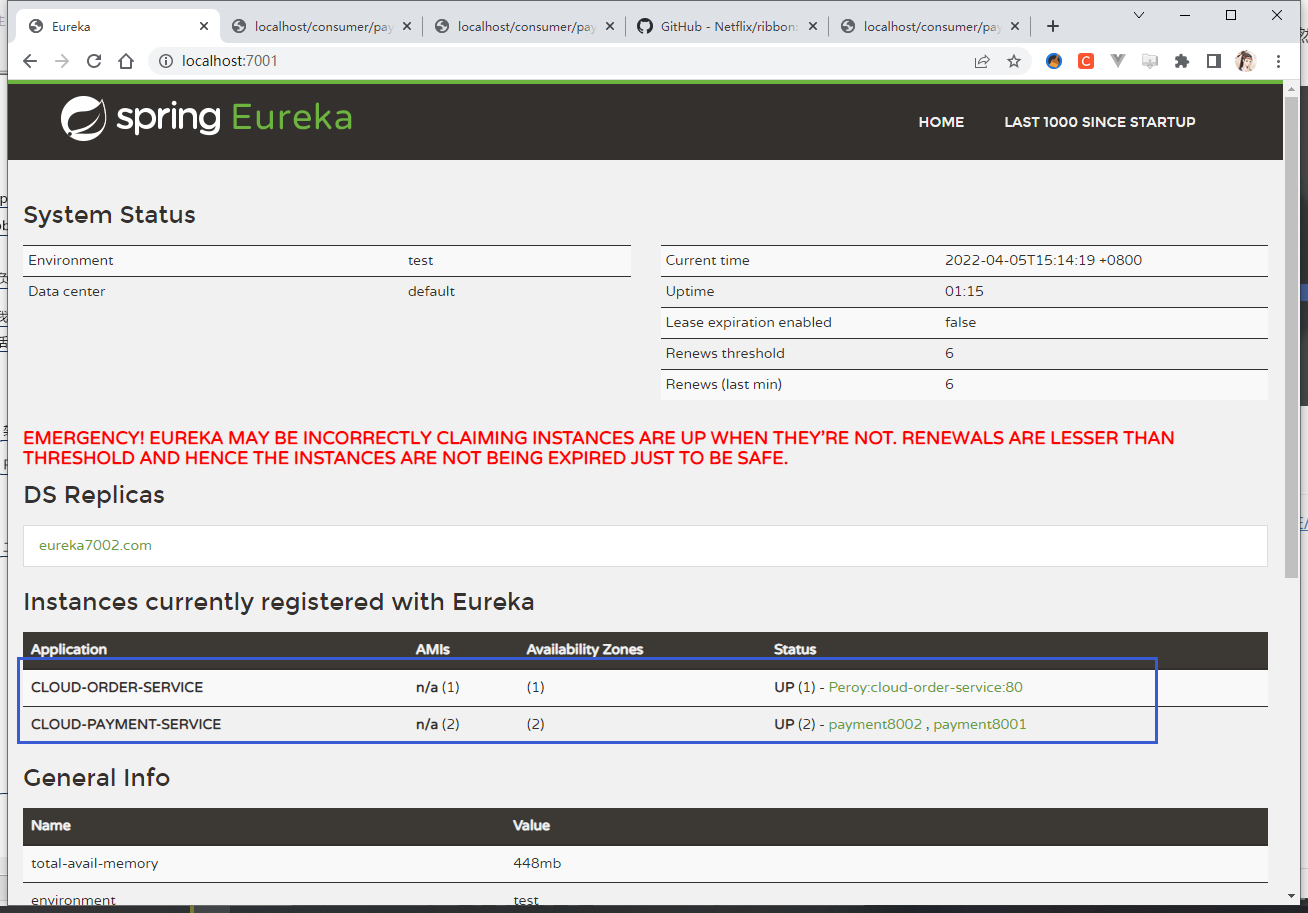The width and height of the screenshot is (1308, 913).
Task: Go back using the browser back arrow
Action: (x=30, y=61)
